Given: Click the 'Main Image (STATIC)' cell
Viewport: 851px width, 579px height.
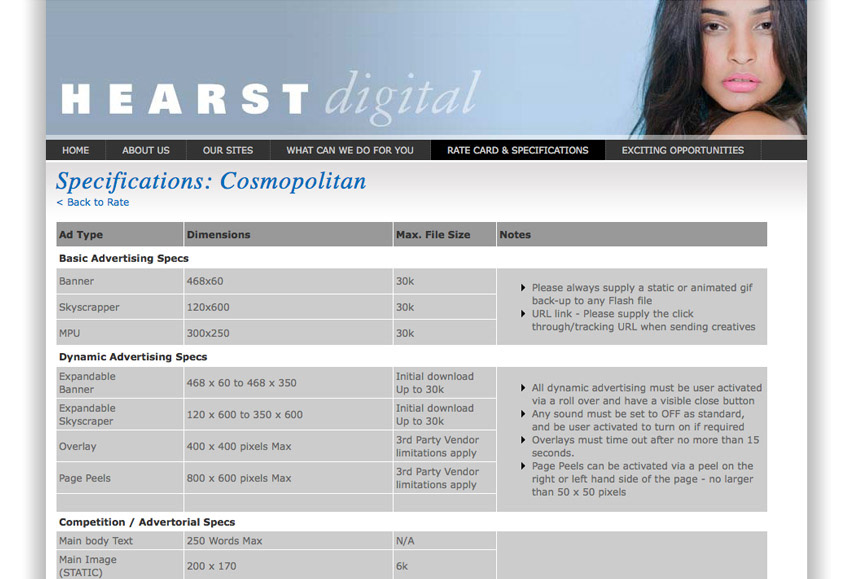Looking at the screenshot, I should 119,565.
